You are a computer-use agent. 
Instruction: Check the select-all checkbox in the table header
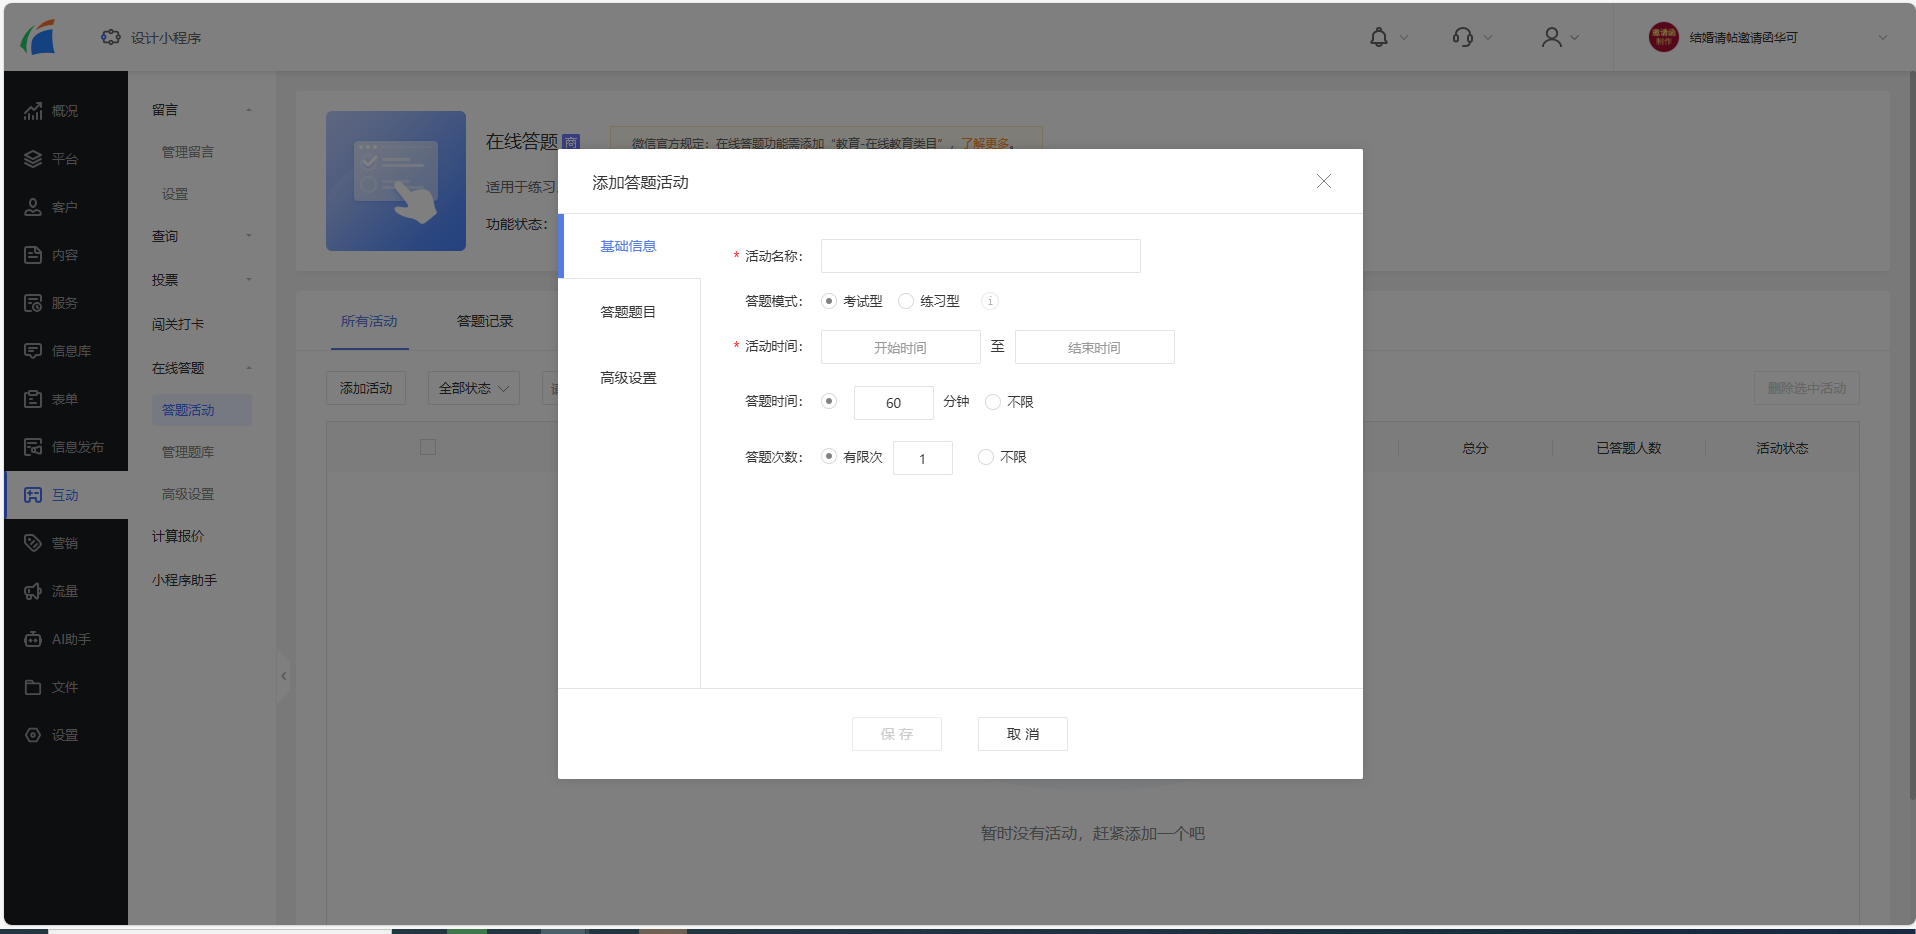click(x=428, y=447)
